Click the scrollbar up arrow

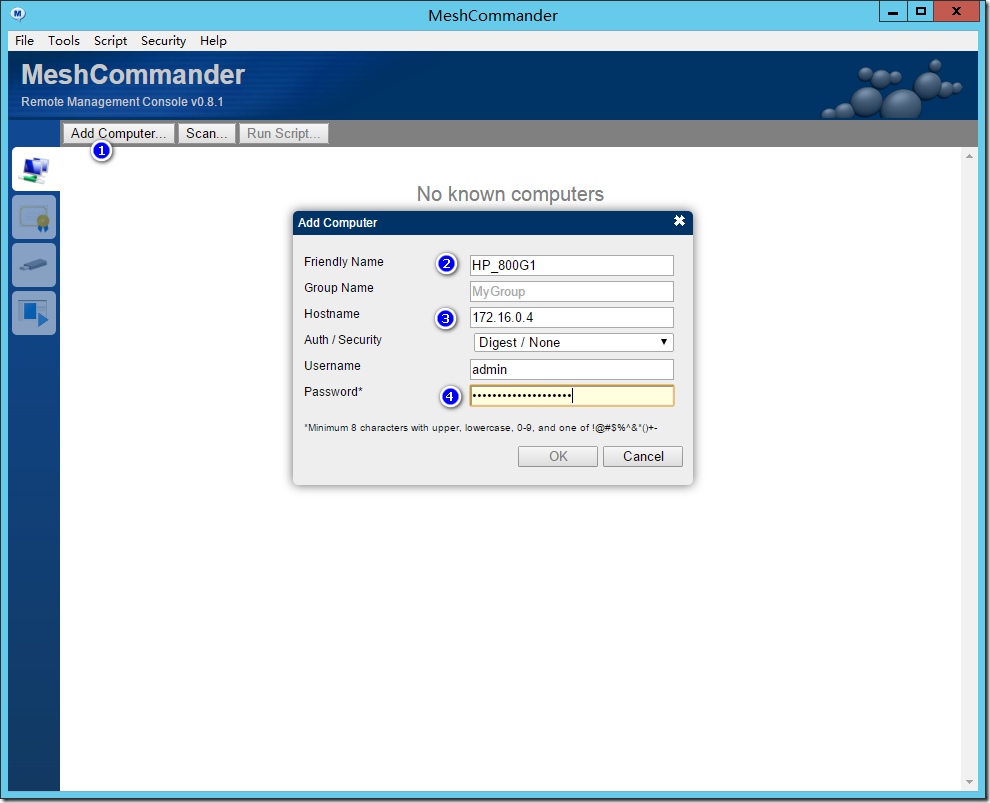[x=968, y=156]
